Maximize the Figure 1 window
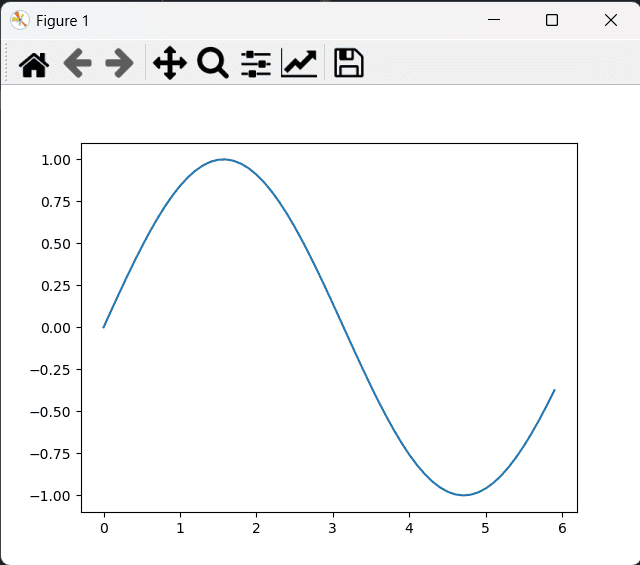640x565 pixels. [x=552, y=20]
